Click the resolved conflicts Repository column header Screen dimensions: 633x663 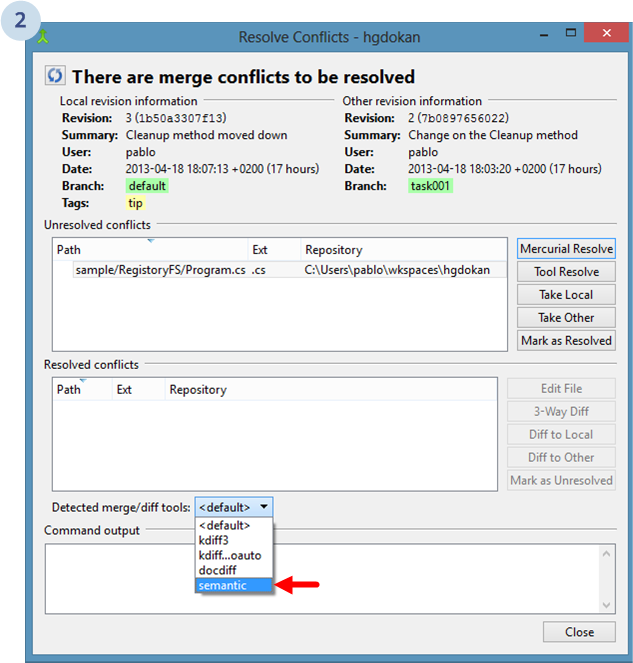tap(331, 389)
